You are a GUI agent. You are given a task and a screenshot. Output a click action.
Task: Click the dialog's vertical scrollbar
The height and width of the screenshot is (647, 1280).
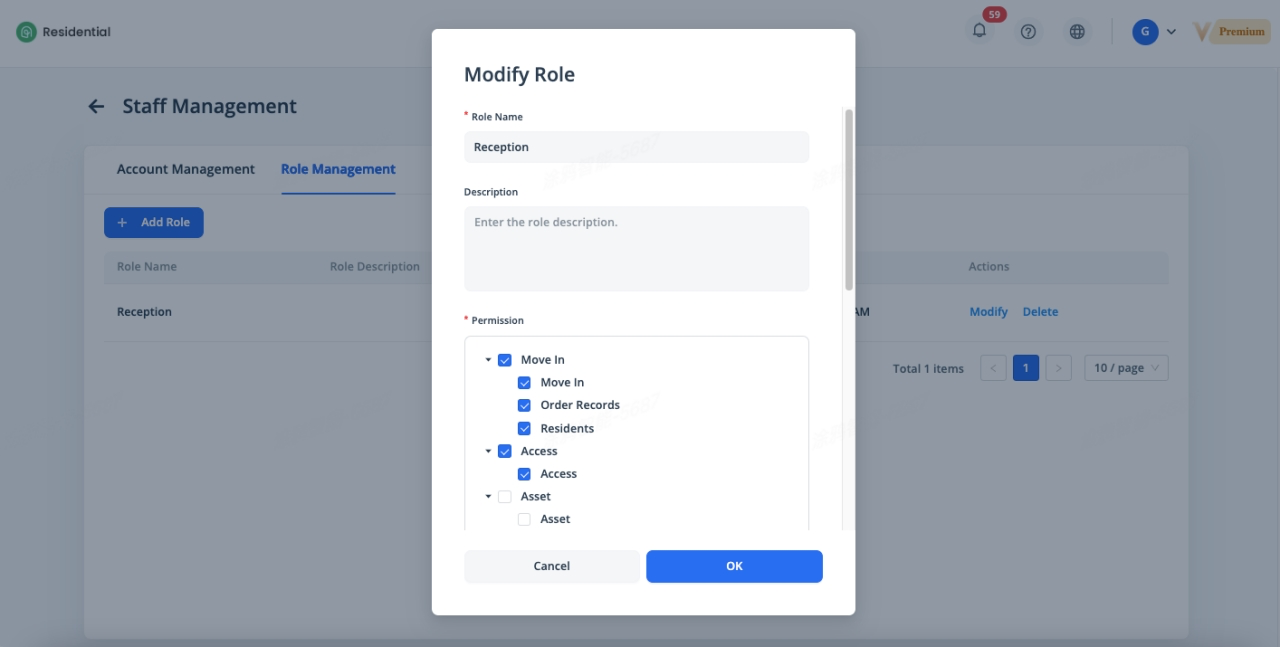click(849, 200)
